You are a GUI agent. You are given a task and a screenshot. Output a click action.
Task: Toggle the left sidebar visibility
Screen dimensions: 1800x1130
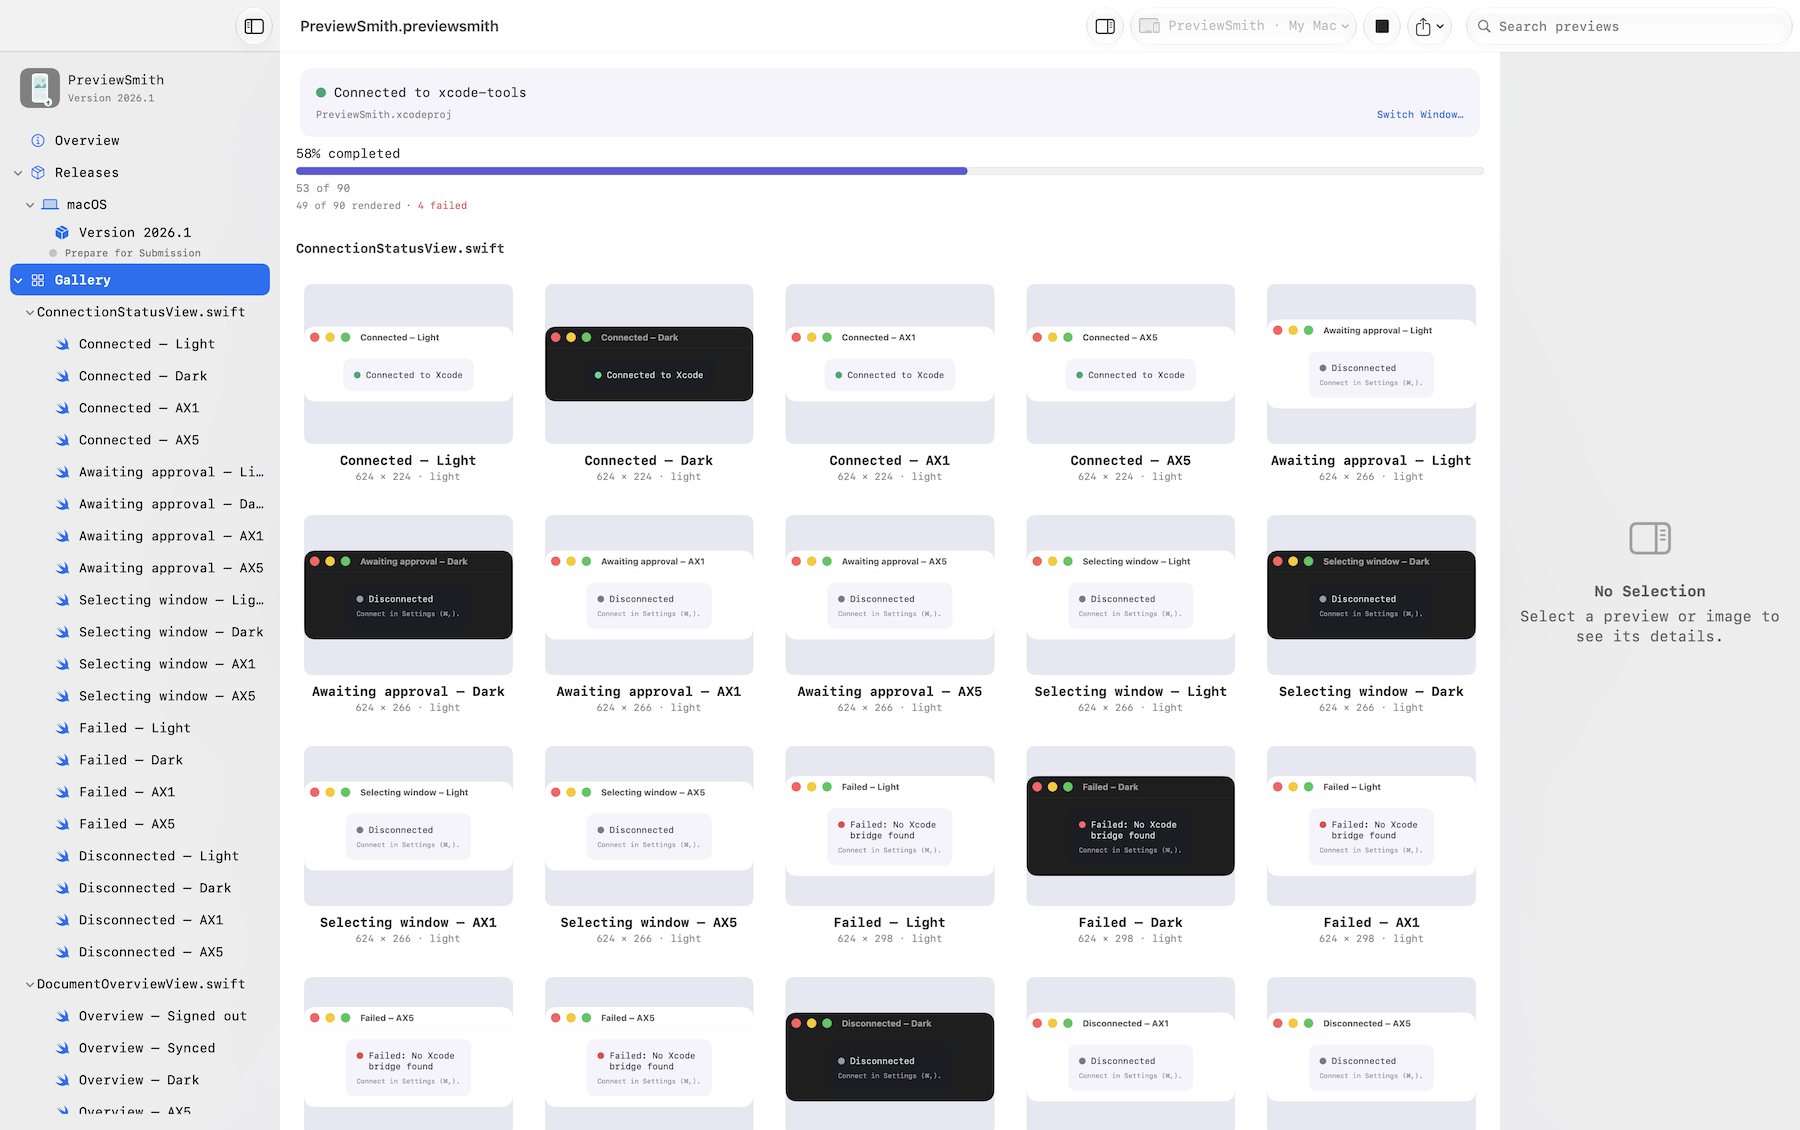point(254,26)
